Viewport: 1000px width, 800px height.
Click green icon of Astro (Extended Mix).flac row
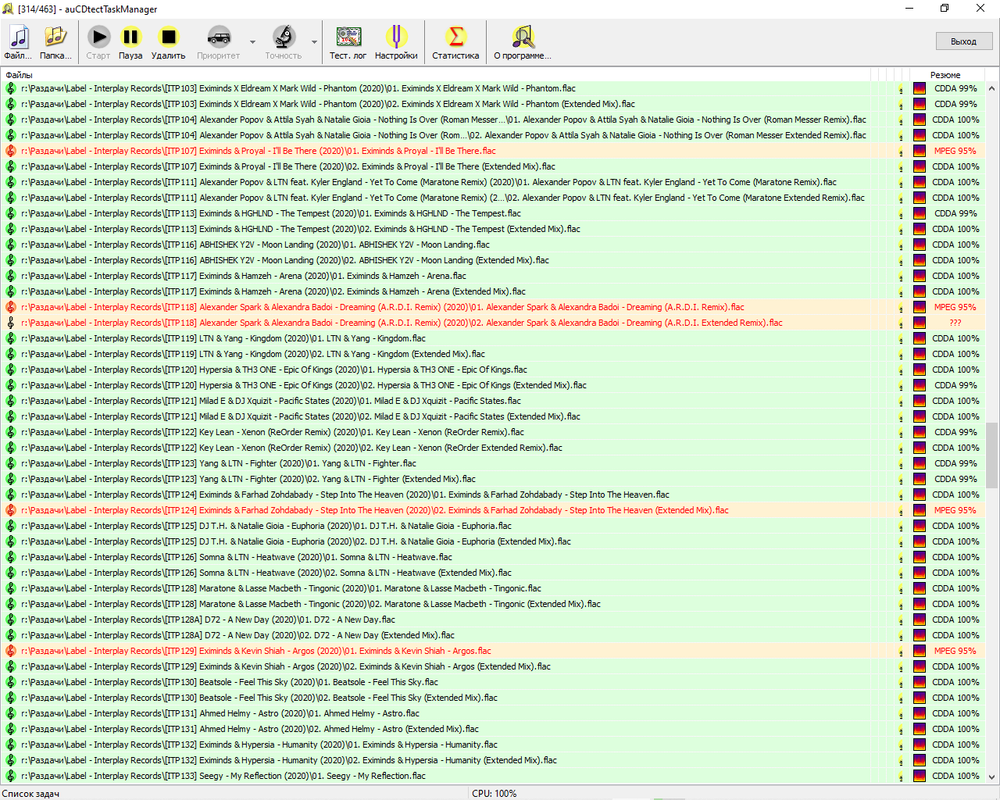pos(10,729)
